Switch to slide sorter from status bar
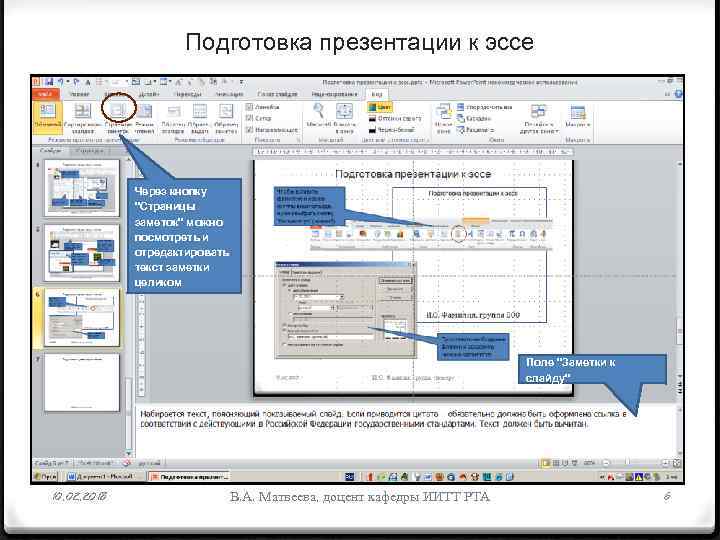 click(x=555, y=463)
